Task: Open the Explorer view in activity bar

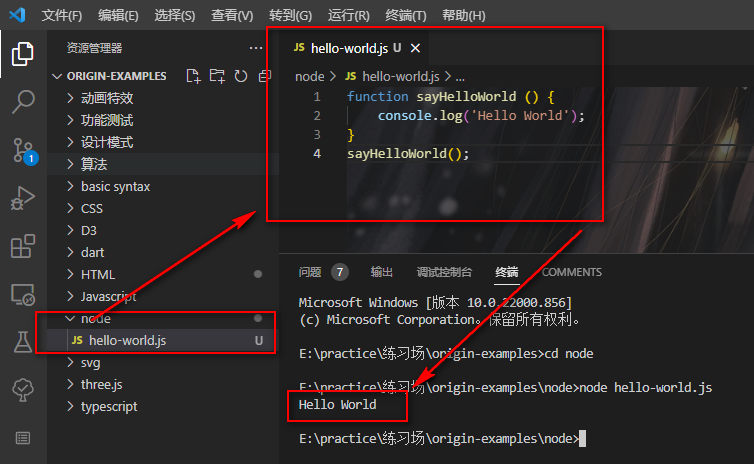Action: click(23, 54)
